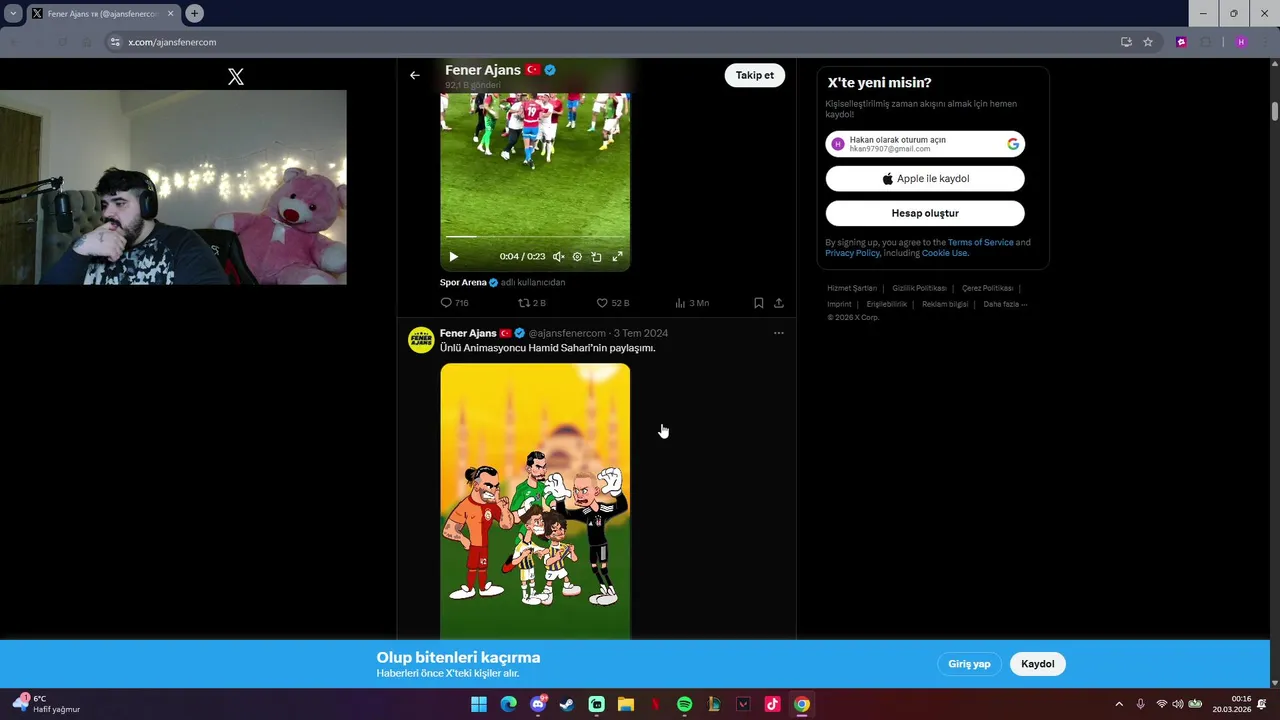Open File Explorer from taskbar
The image size is (1280, 720).
point(626,704)
